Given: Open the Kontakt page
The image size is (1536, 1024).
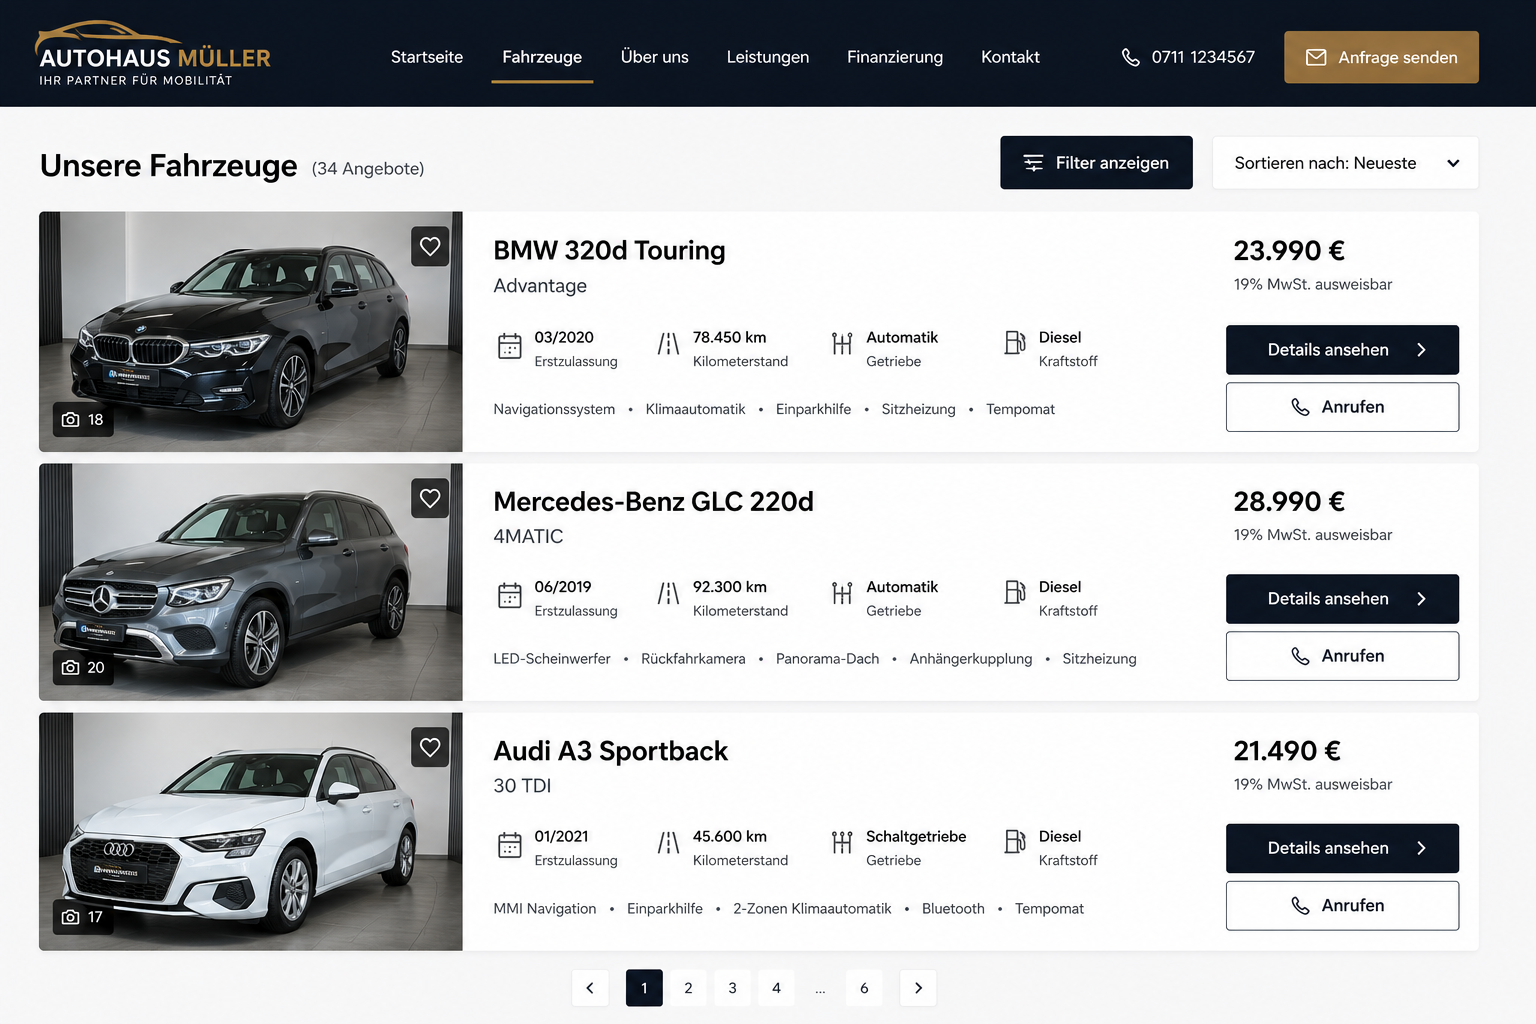Looking at the screenshot, I should click(x=1010, y=57).
